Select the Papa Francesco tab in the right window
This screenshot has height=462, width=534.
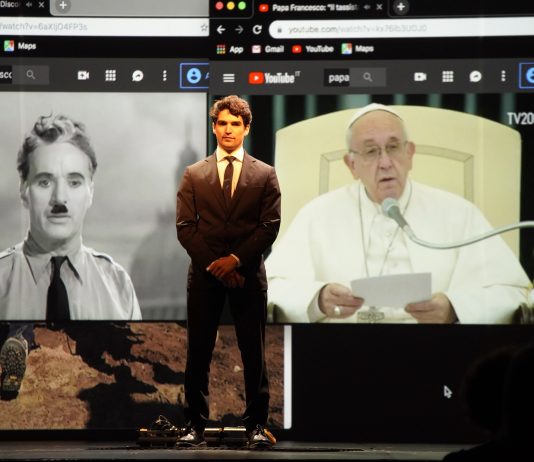321,7
